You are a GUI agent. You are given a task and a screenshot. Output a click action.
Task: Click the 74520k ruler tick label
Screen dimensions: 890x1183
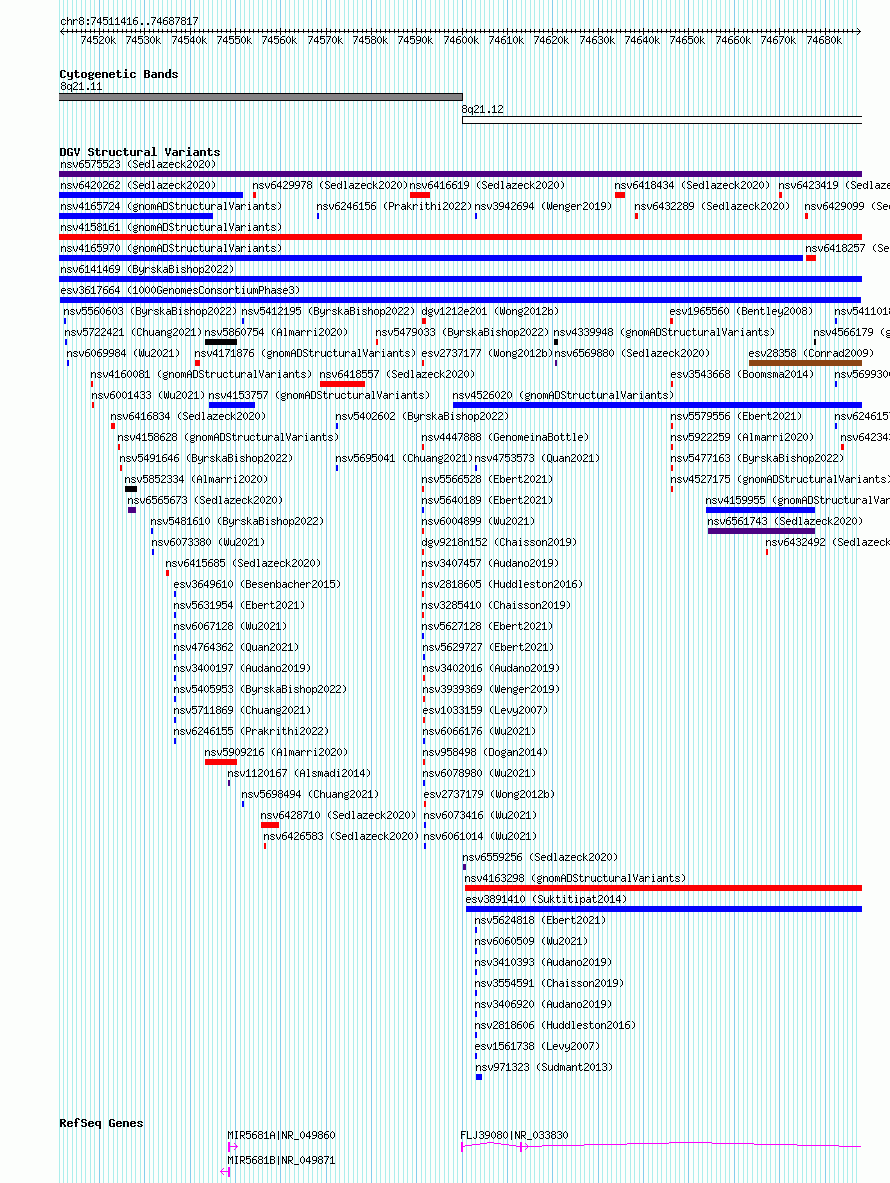[x=98, y=41]
